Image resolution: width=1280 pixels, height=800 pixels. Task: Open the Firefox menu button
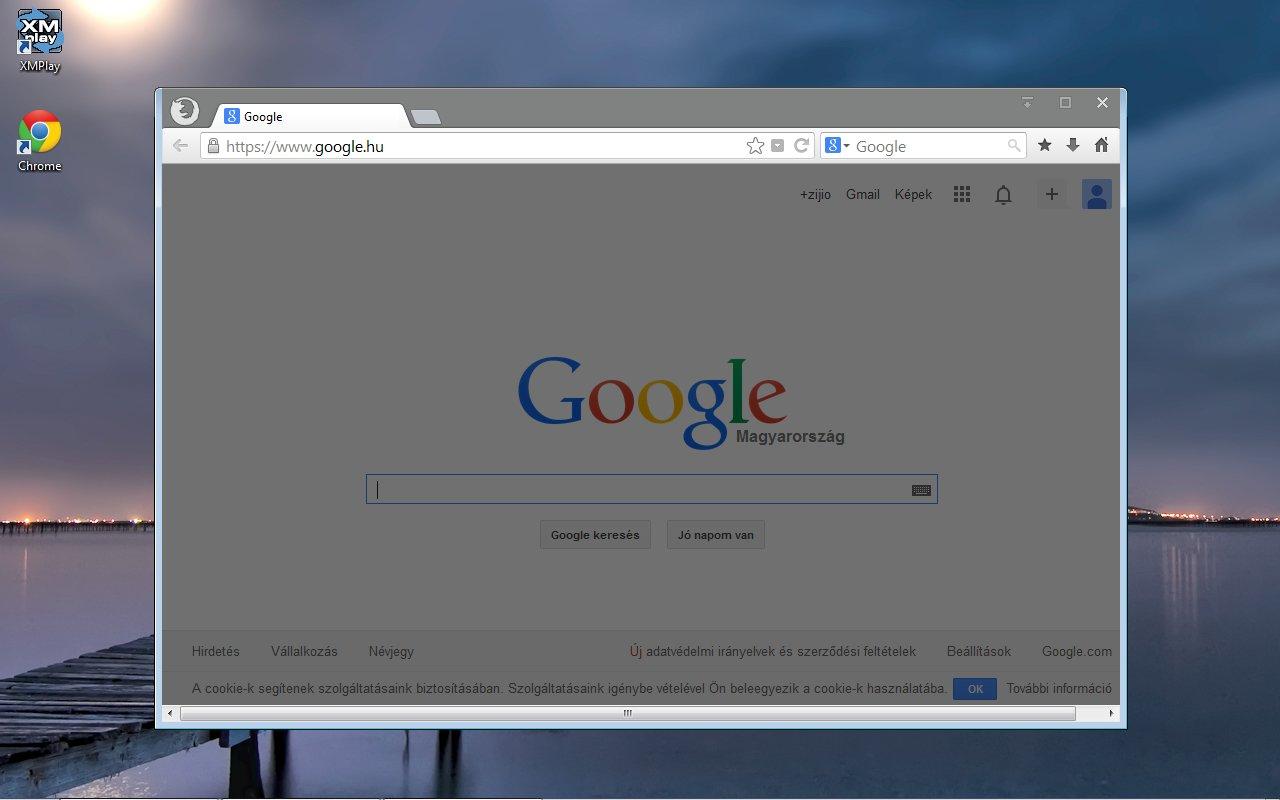(185, 110)
